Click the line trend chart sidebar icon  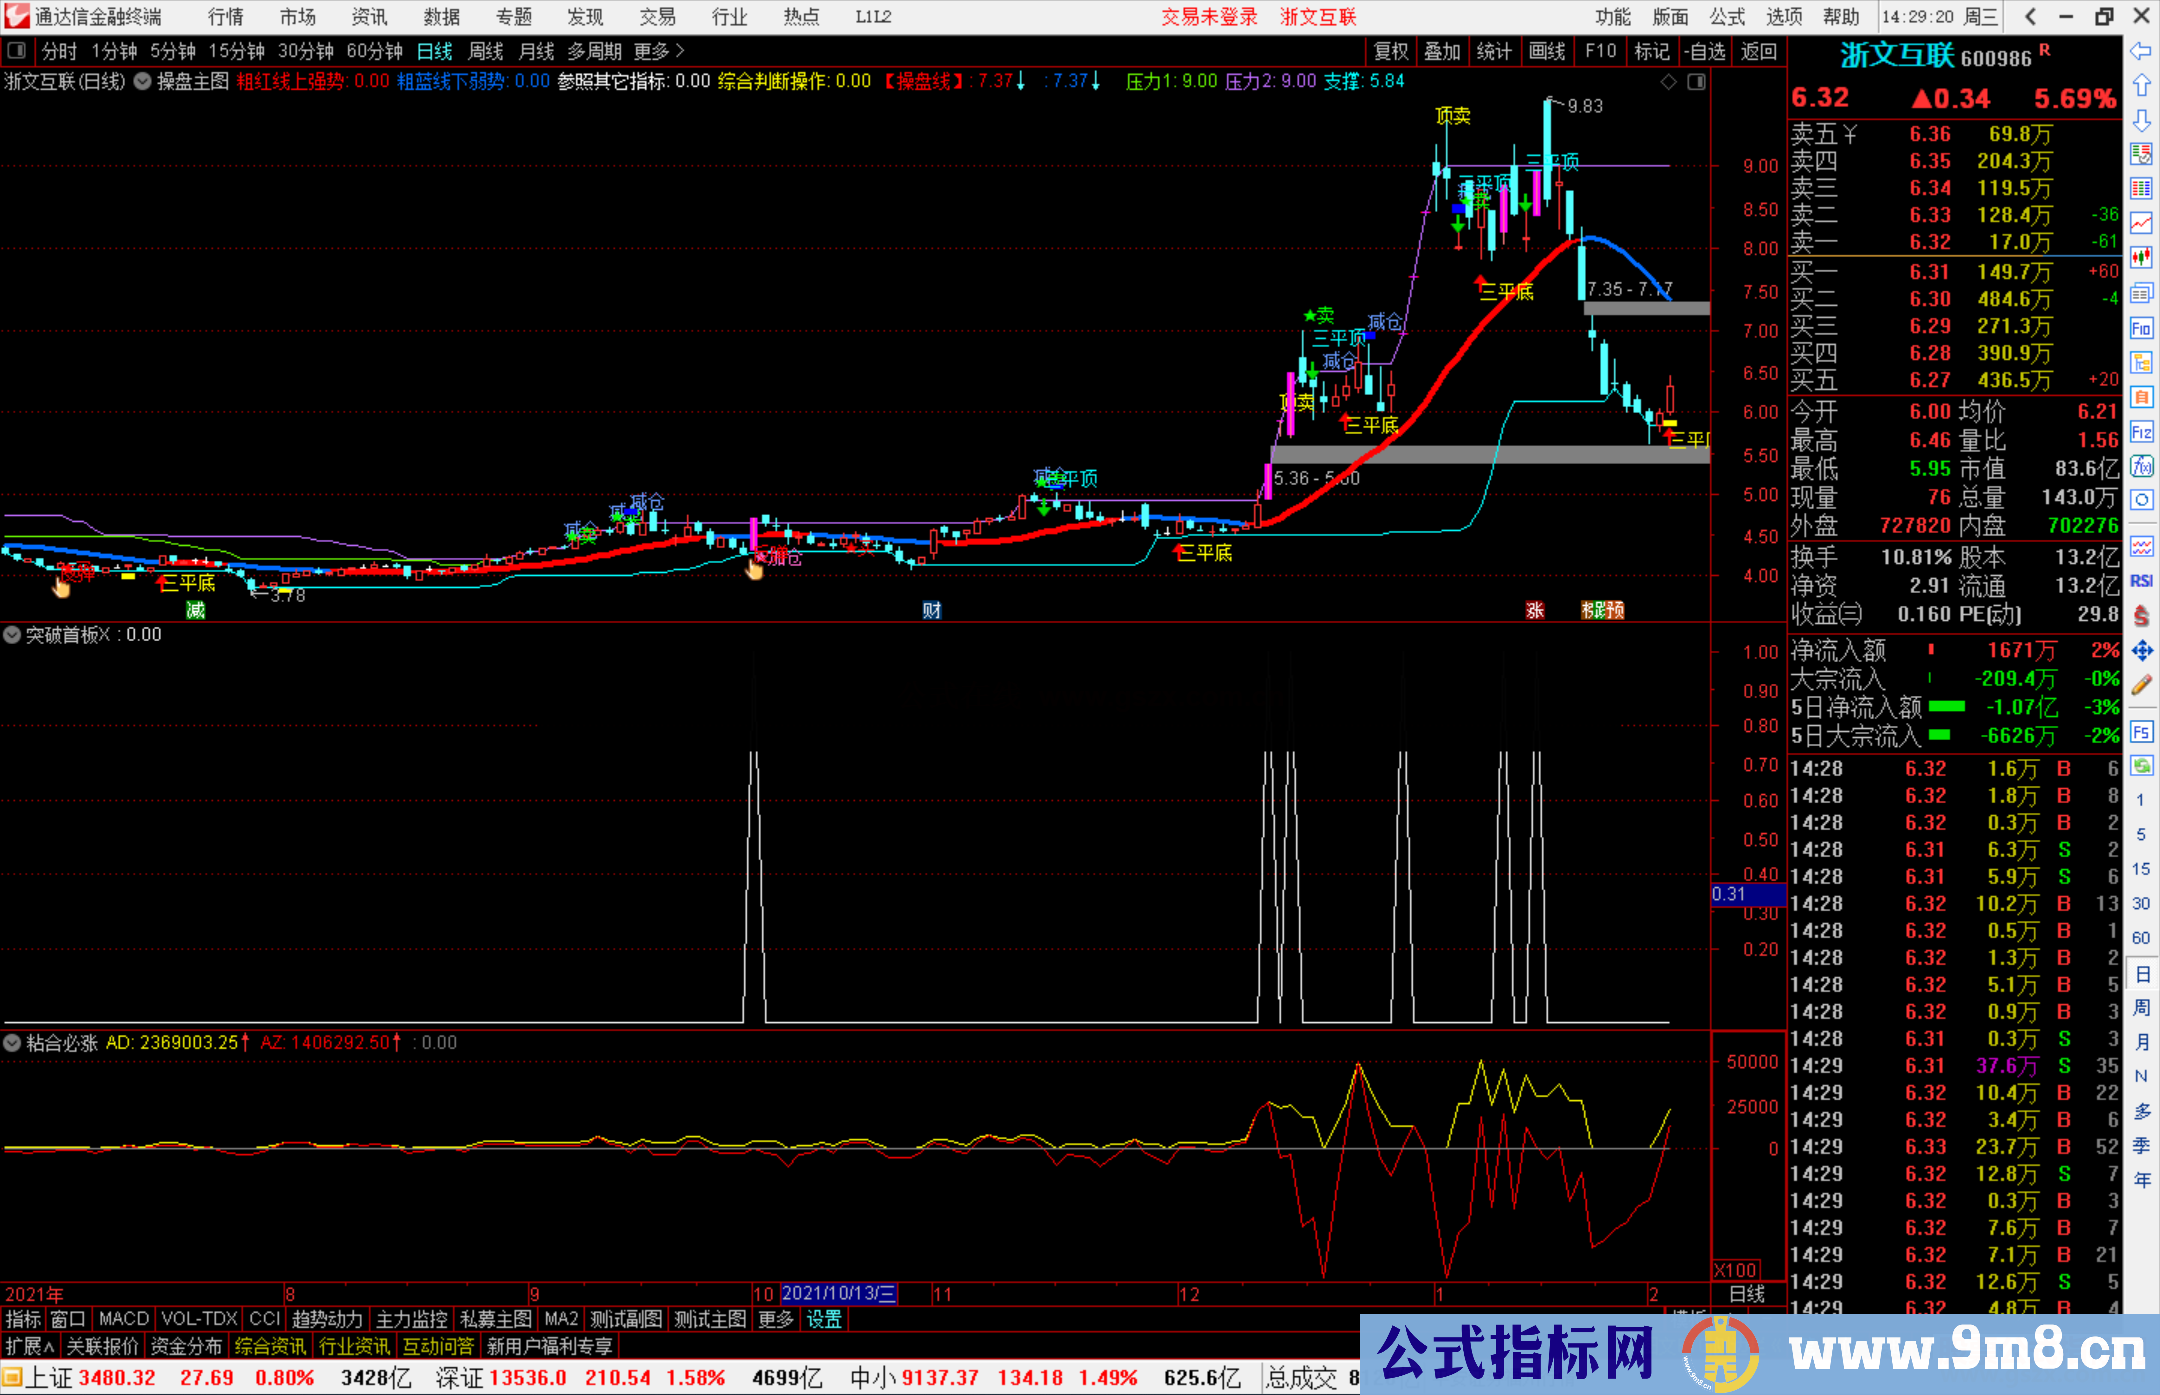pyautogui.click(x=2141, y=222)
